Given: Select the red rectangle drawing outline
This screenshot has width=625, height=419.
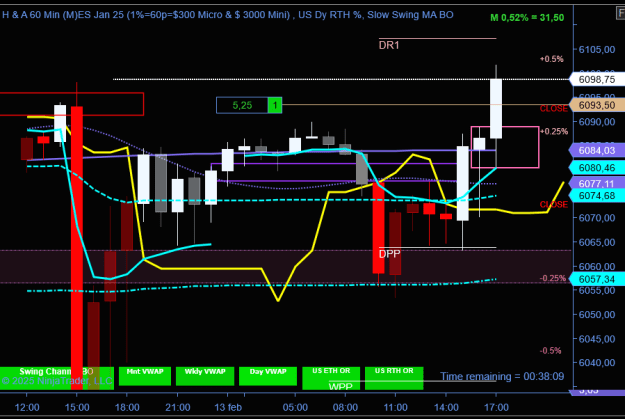Looking at the screenshot, I should (x=72, y=104).
